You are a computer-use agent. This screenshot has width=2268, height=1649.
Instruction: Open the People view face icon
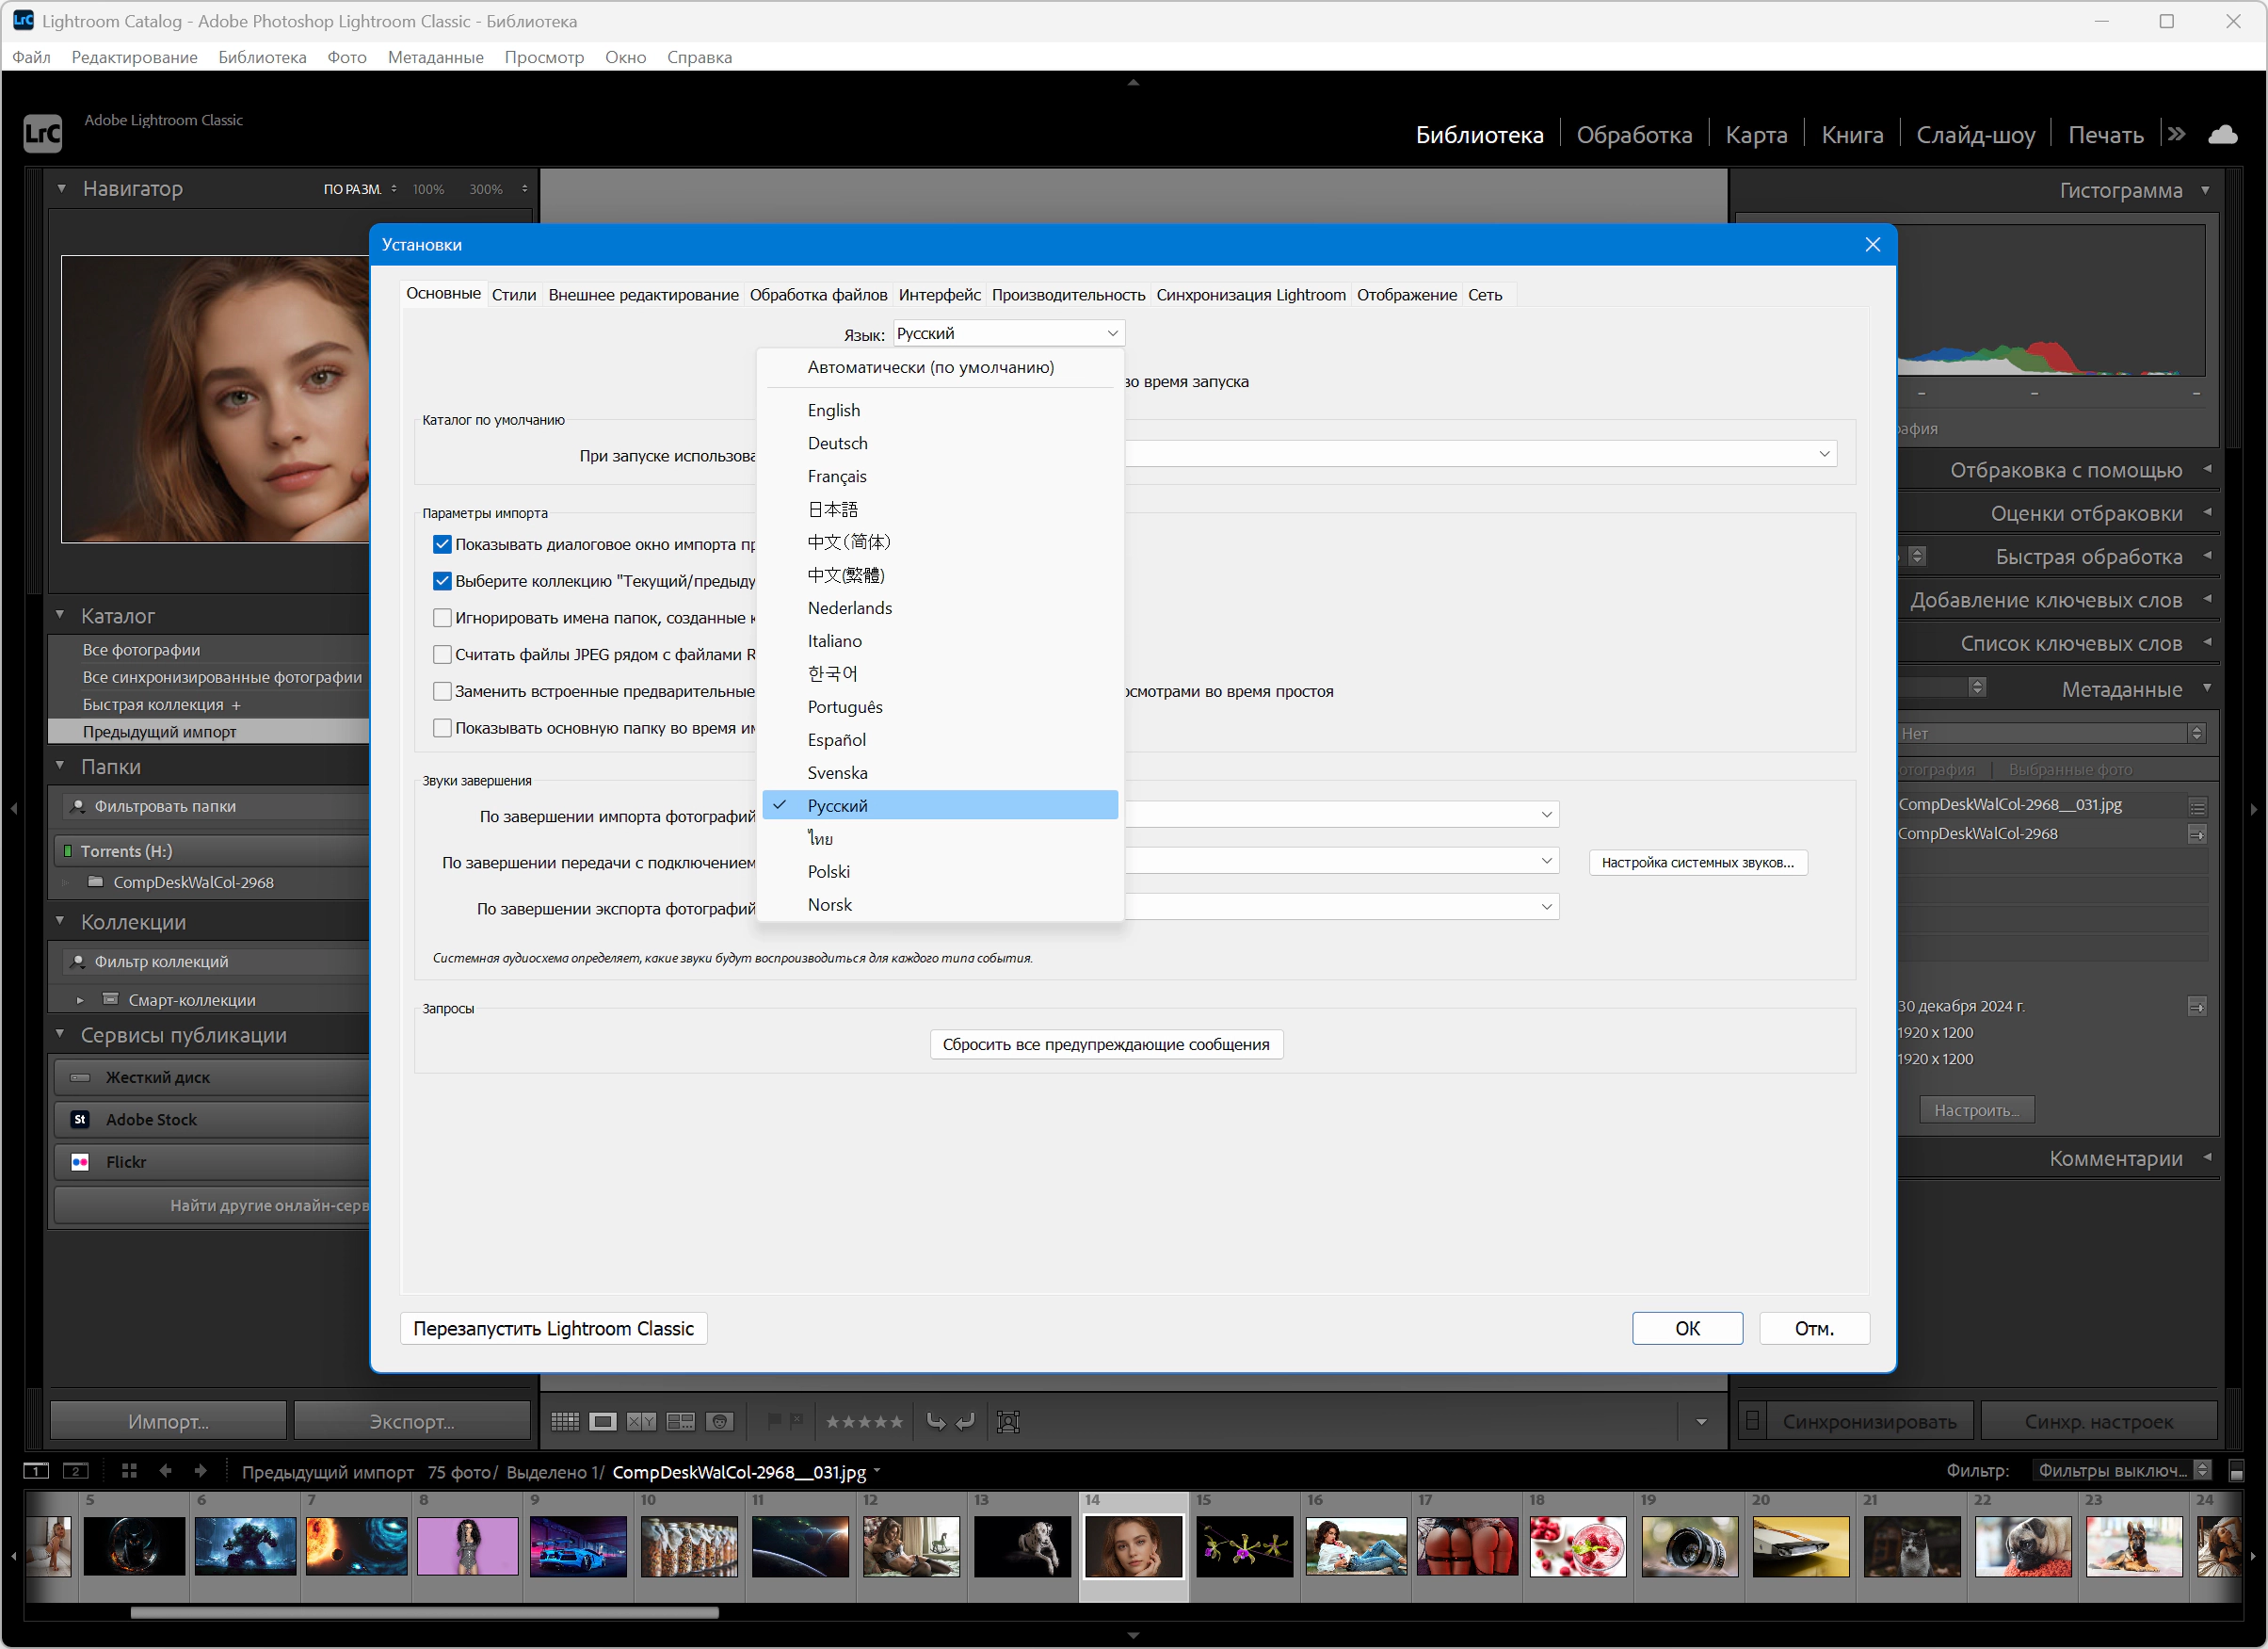pos(719,1421)
